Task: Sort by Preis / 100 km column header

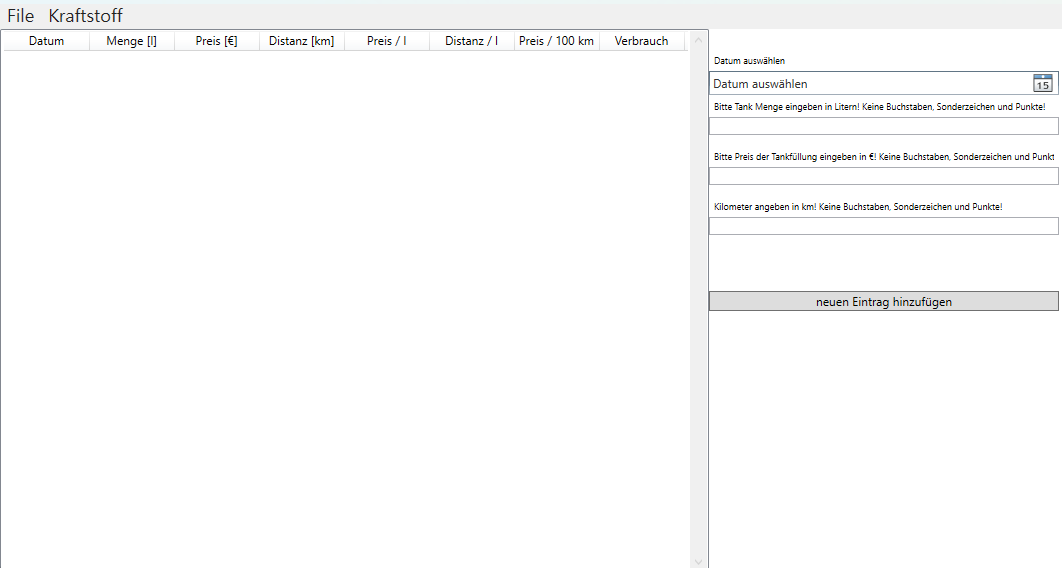Action: pyautogui.click(x=557, y=41)
